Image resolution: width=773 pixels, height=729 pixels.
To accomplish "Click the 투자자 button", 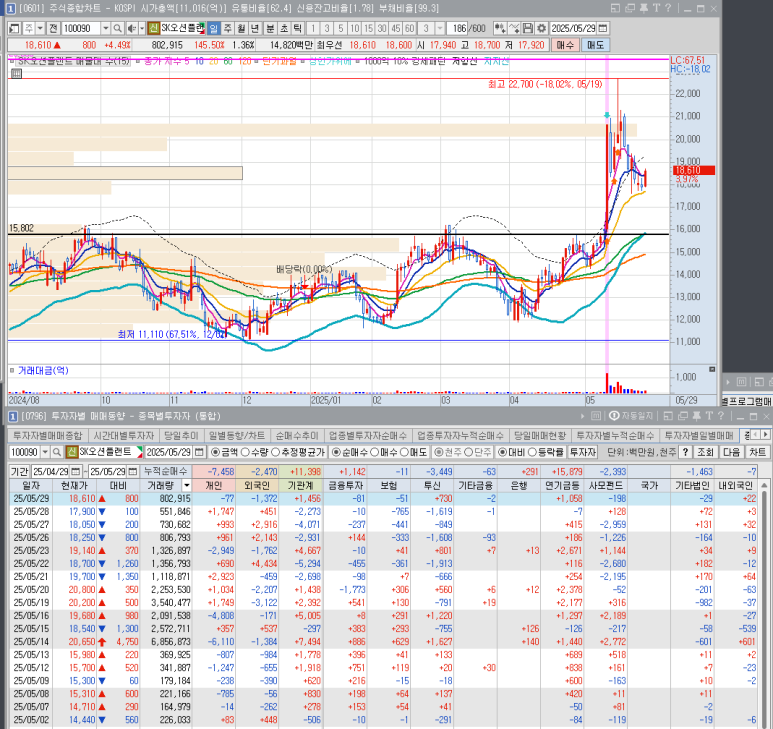I will [583, 452].
